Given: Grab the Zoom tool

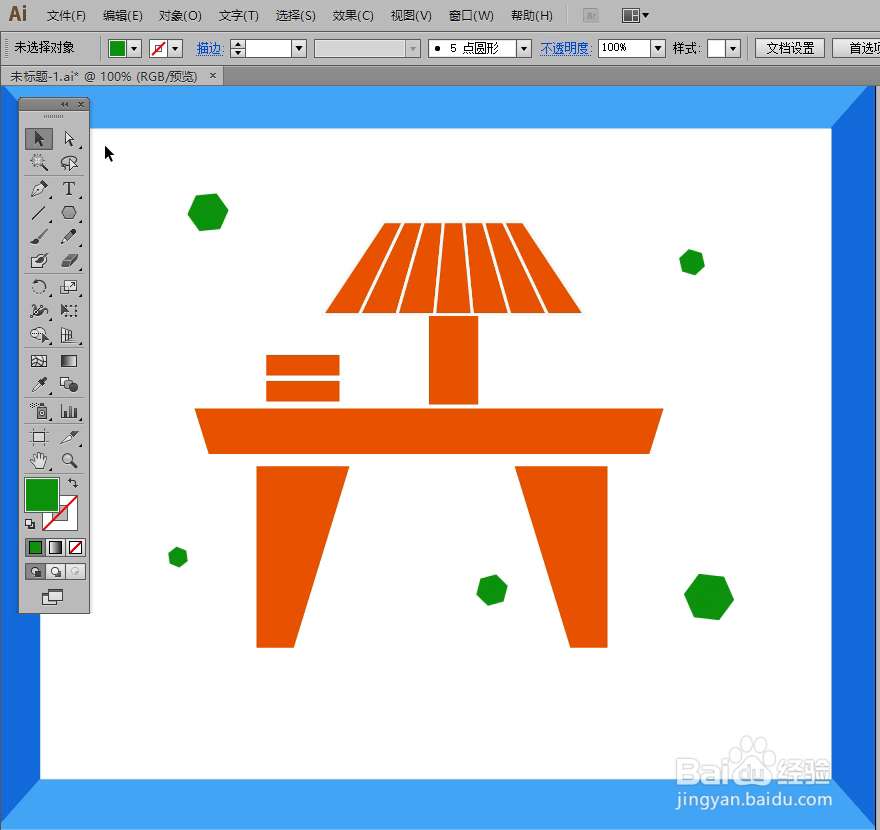Looking at the screenshot, I should 70,461.
